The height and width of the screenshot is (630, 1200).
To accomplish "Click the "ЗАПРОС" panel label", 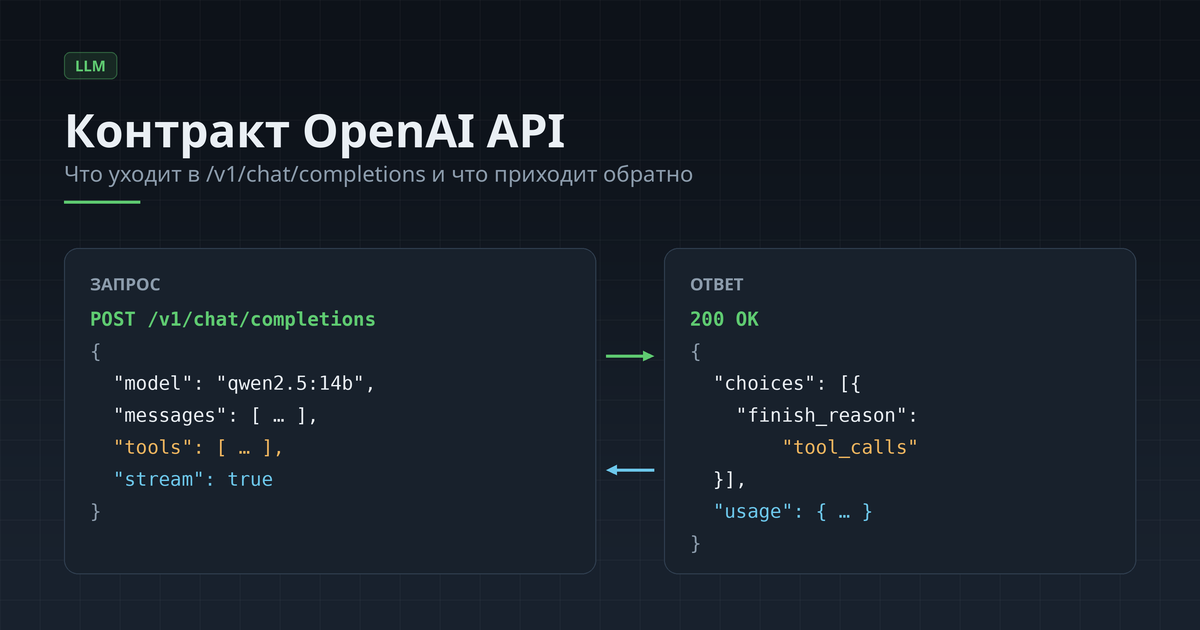I will click(125, 285).
